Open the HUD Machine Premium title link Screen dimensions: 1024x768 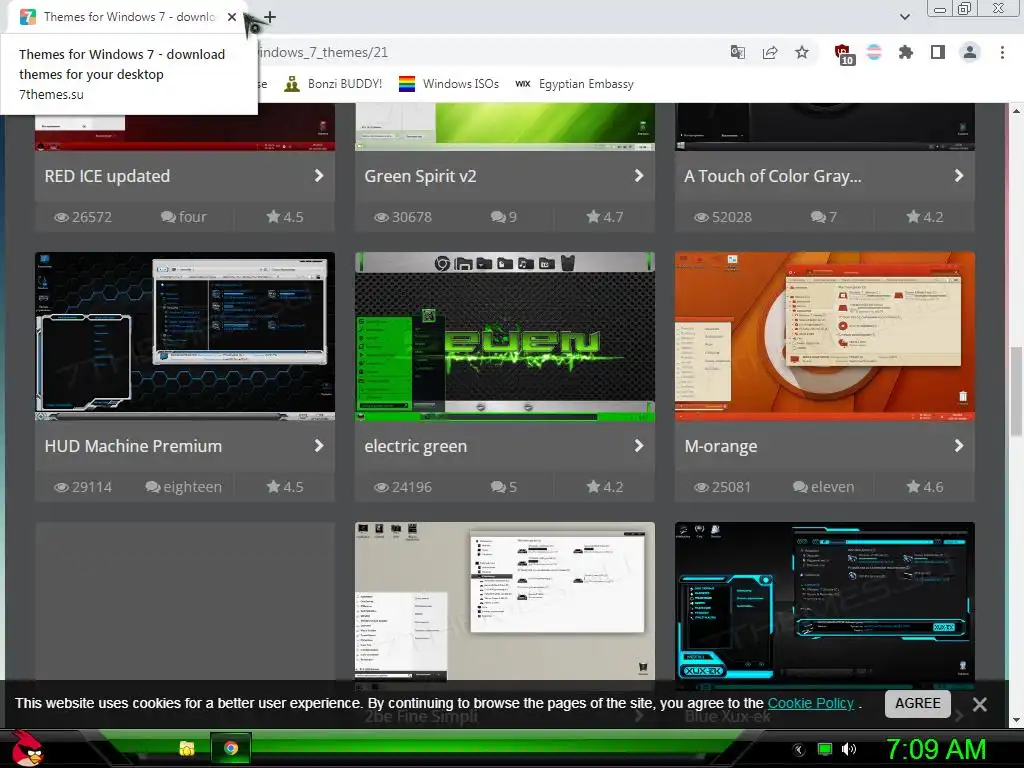point(133,446)
